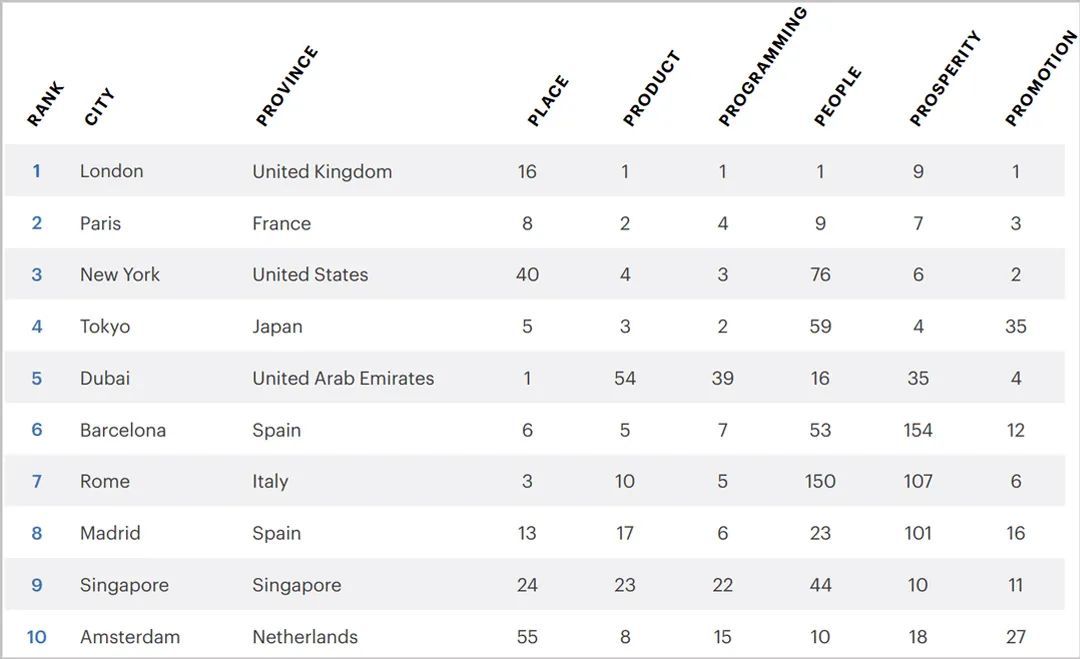Open the Barcelona city entry
The width and height of the screenshot is (1080, 659).
point(123,430)
